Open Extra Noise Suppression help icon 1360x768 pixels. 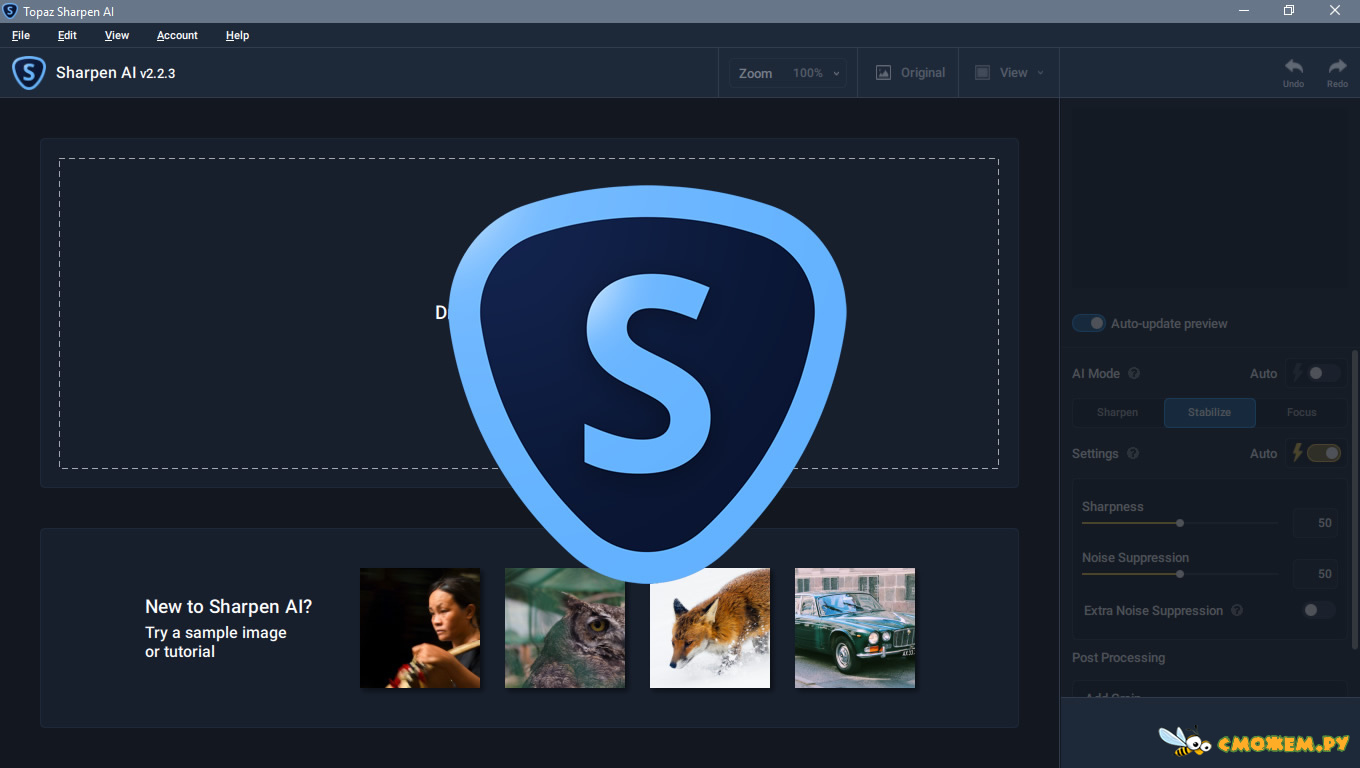pos(1237,610)
